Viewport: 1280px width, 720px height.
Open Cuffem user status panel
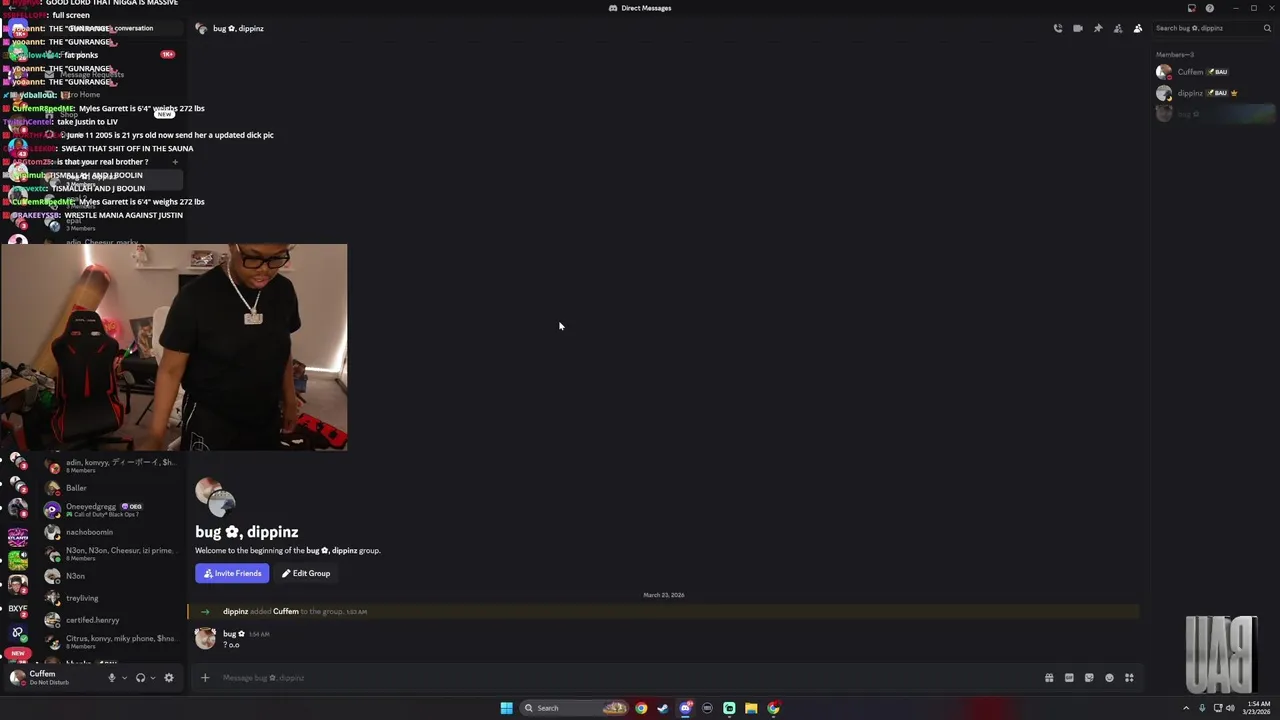pos(52,678)
